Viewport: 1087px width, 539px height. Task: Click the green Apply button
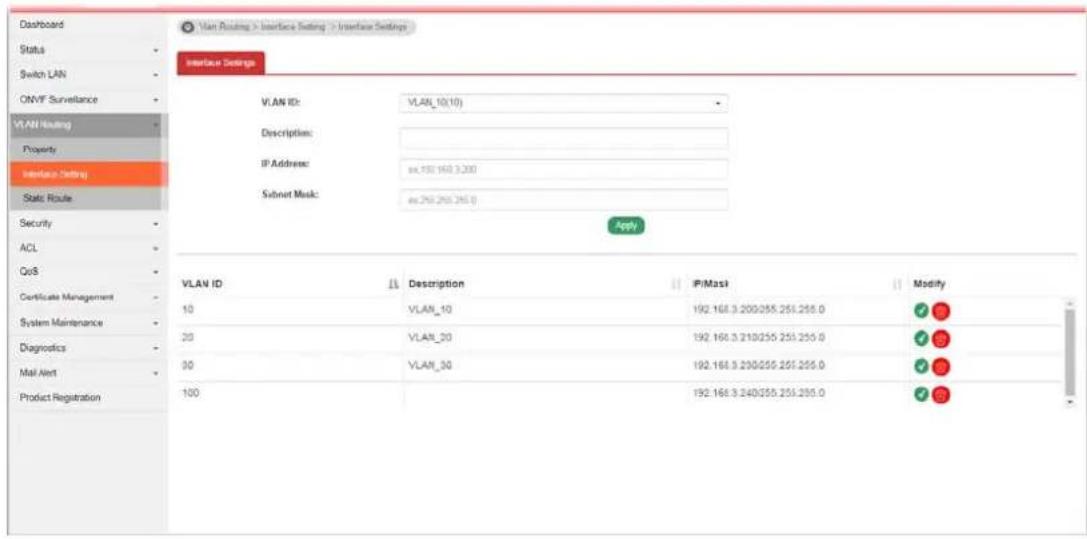(626, 226)
